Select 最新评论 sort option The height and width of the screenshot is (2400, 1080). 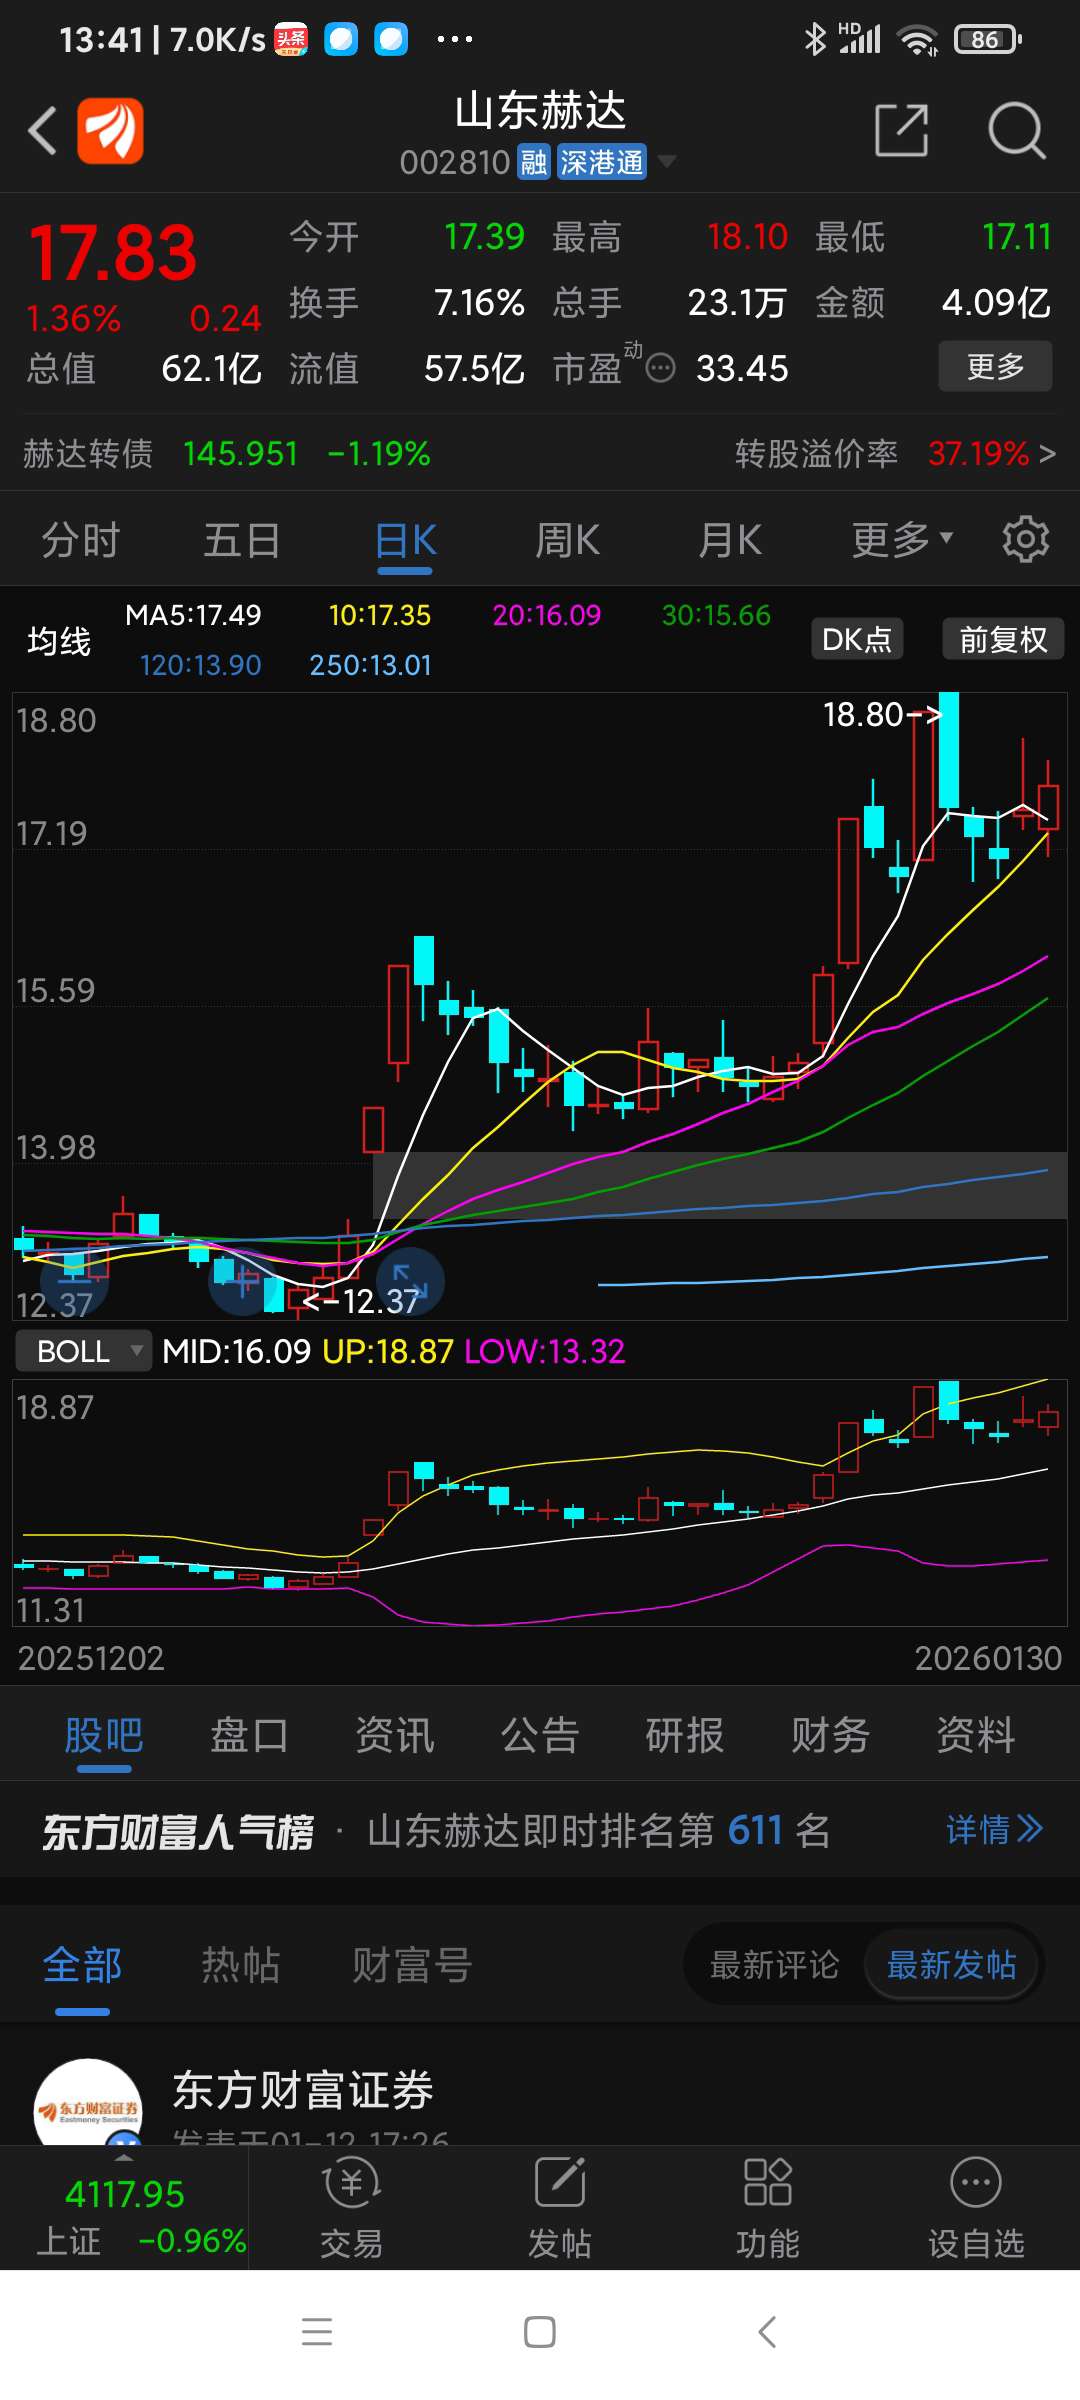pyautogui.click(x=774, y=1965)
